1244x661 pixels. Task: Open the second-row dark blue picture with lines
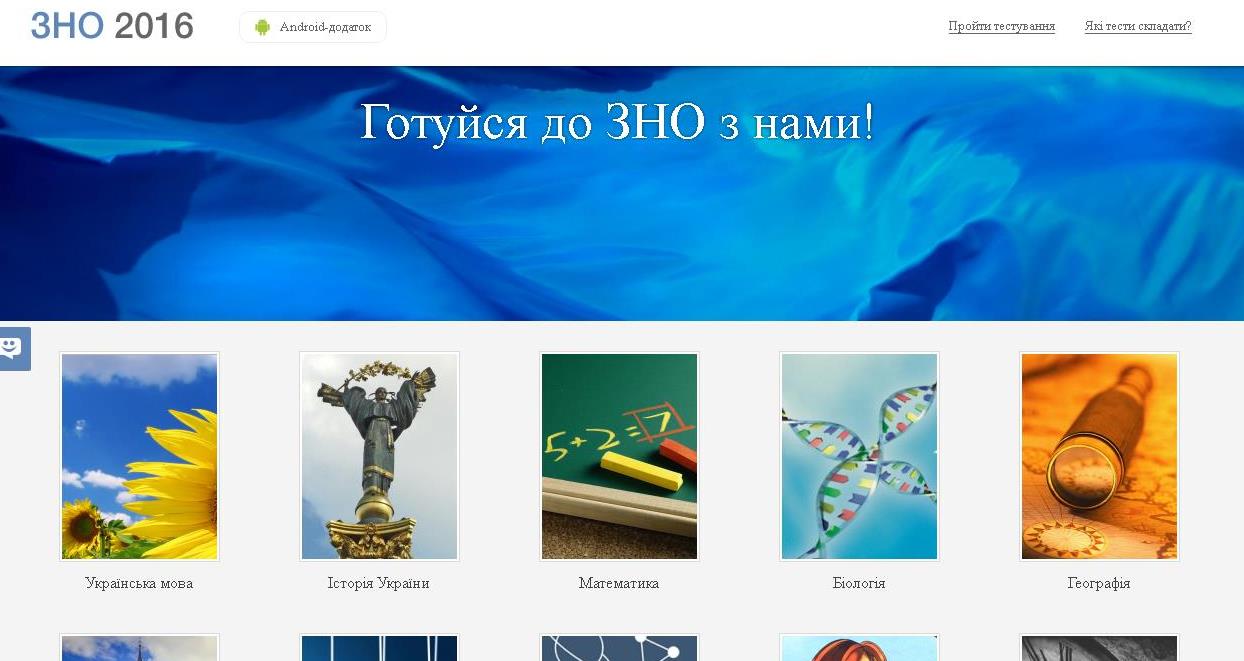click(379, 647)
